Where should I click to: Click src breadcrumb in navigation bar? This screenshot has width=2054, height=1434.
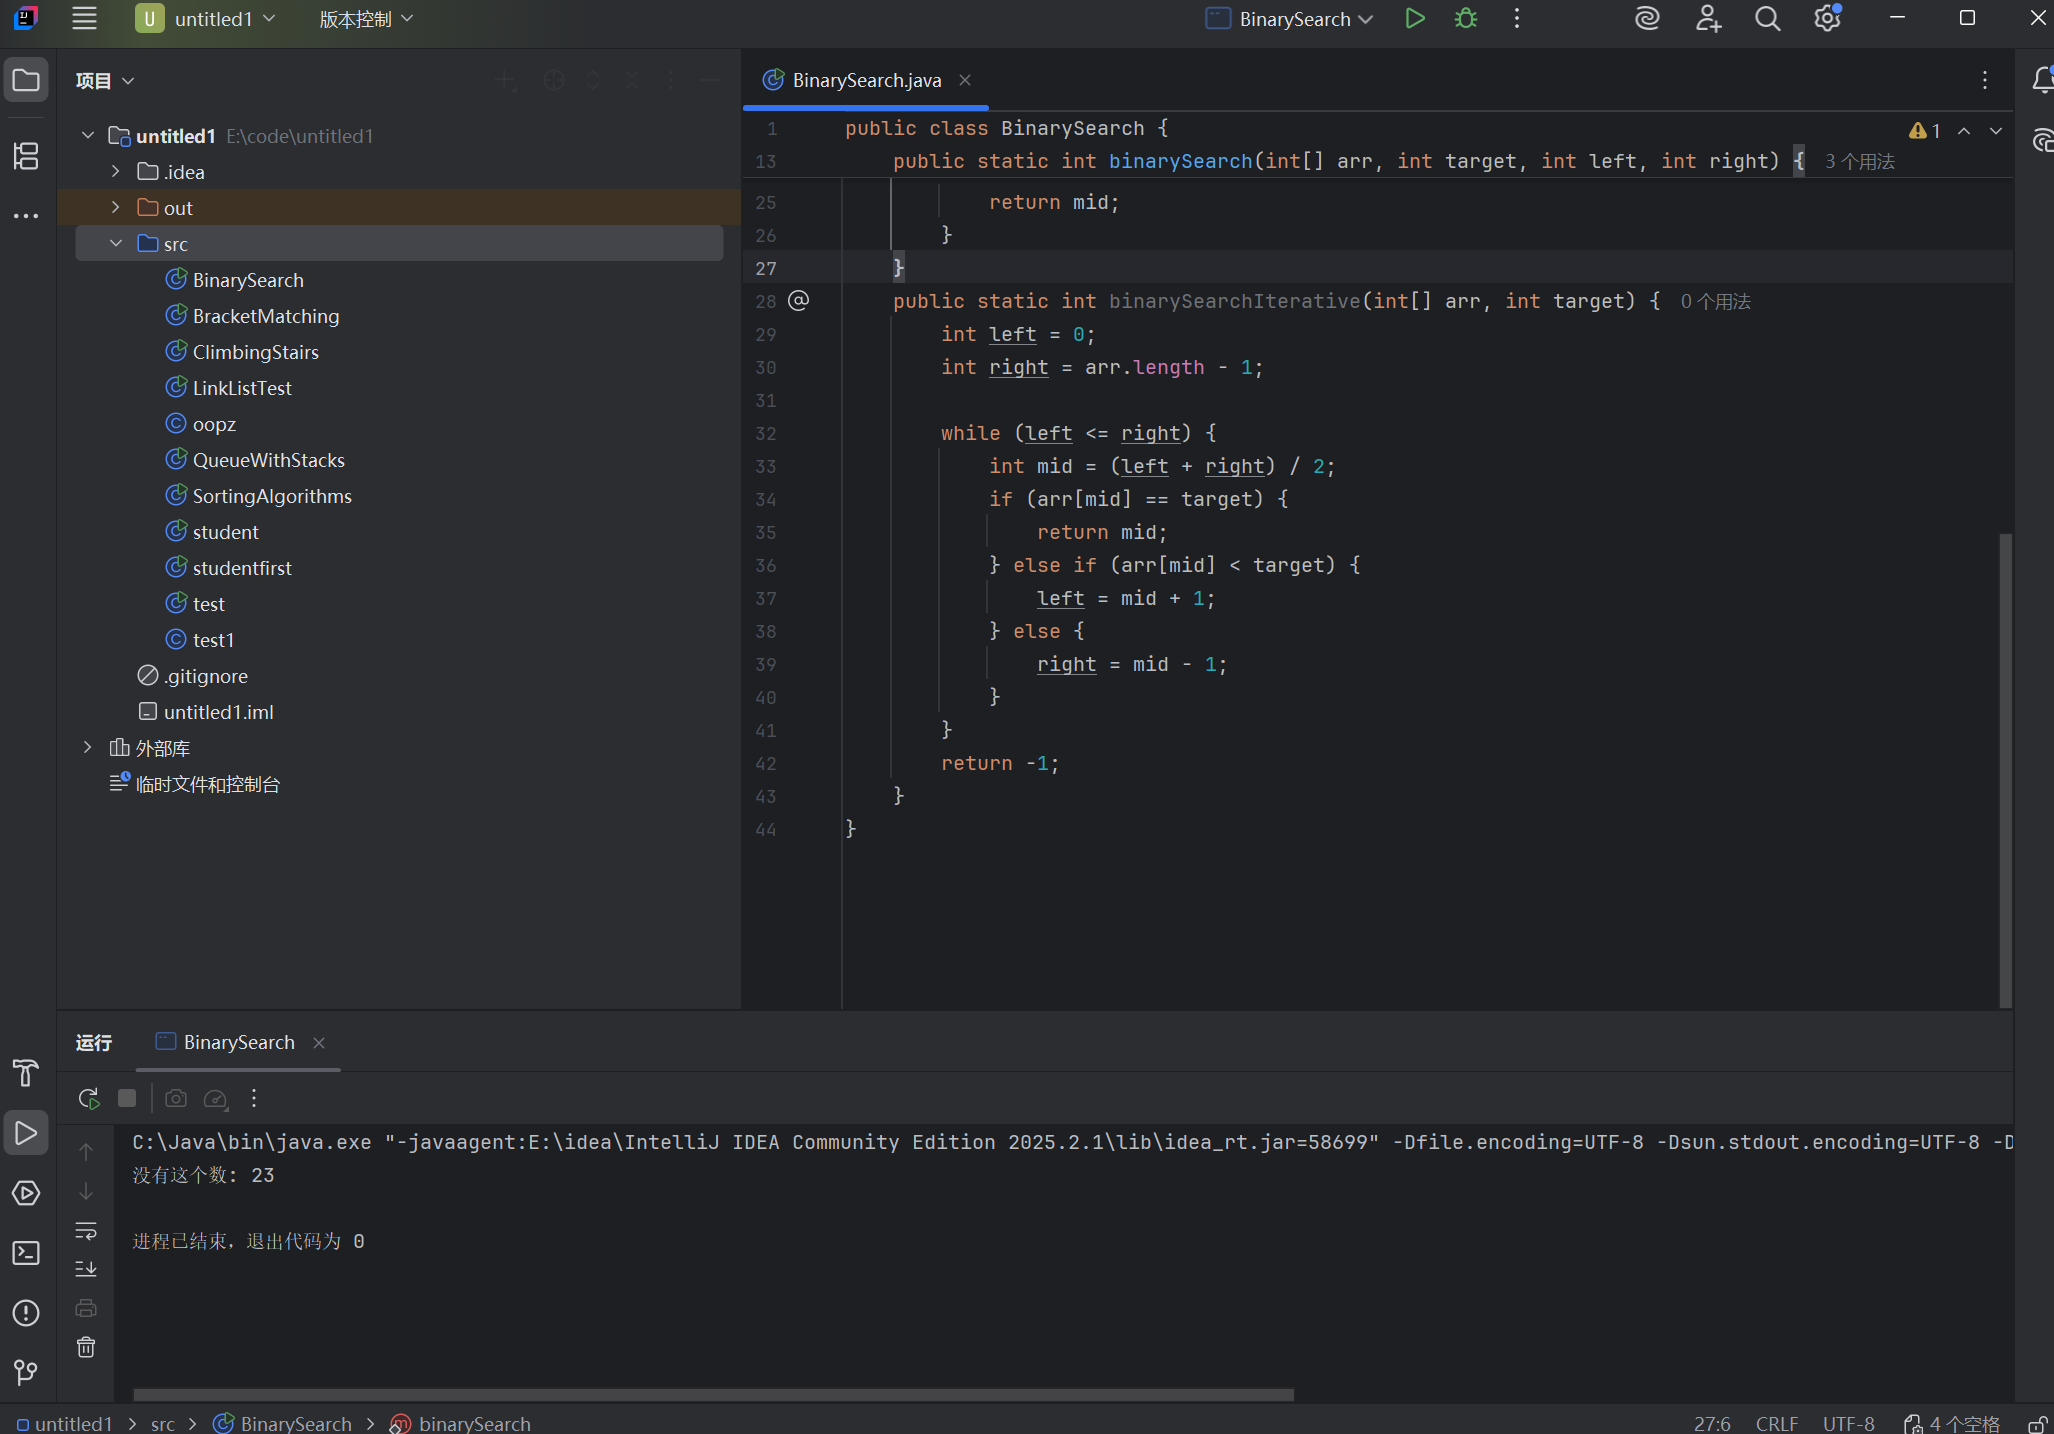coord(163,1424)
